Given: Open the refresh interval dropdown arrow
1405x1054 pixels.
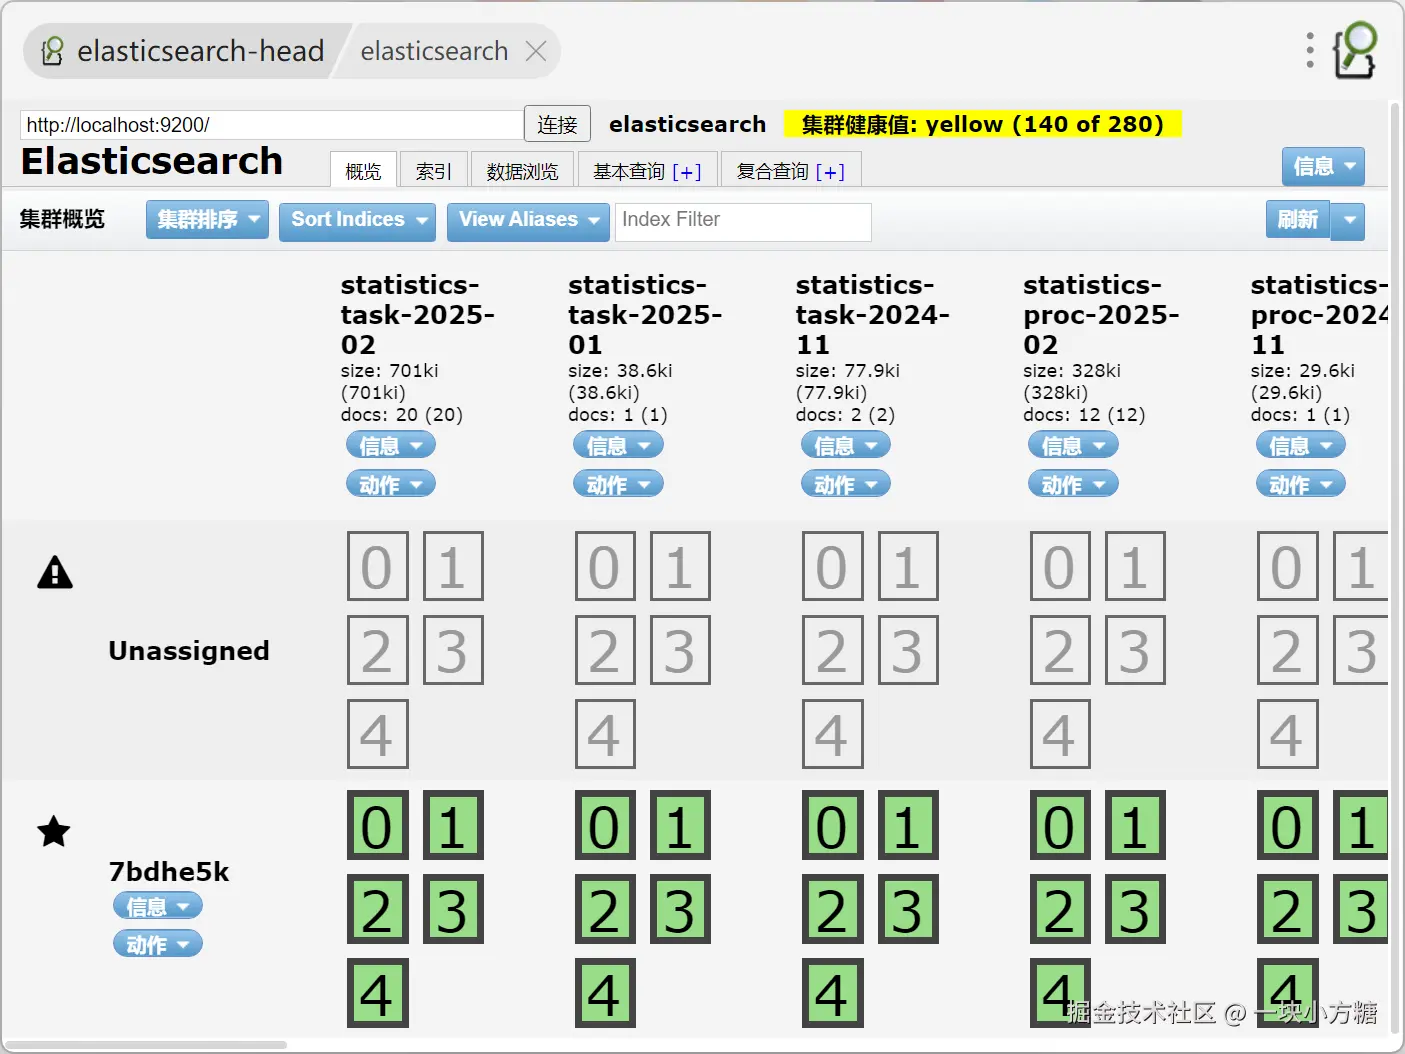Looking at the screenshot, I should click(1348, 220).
